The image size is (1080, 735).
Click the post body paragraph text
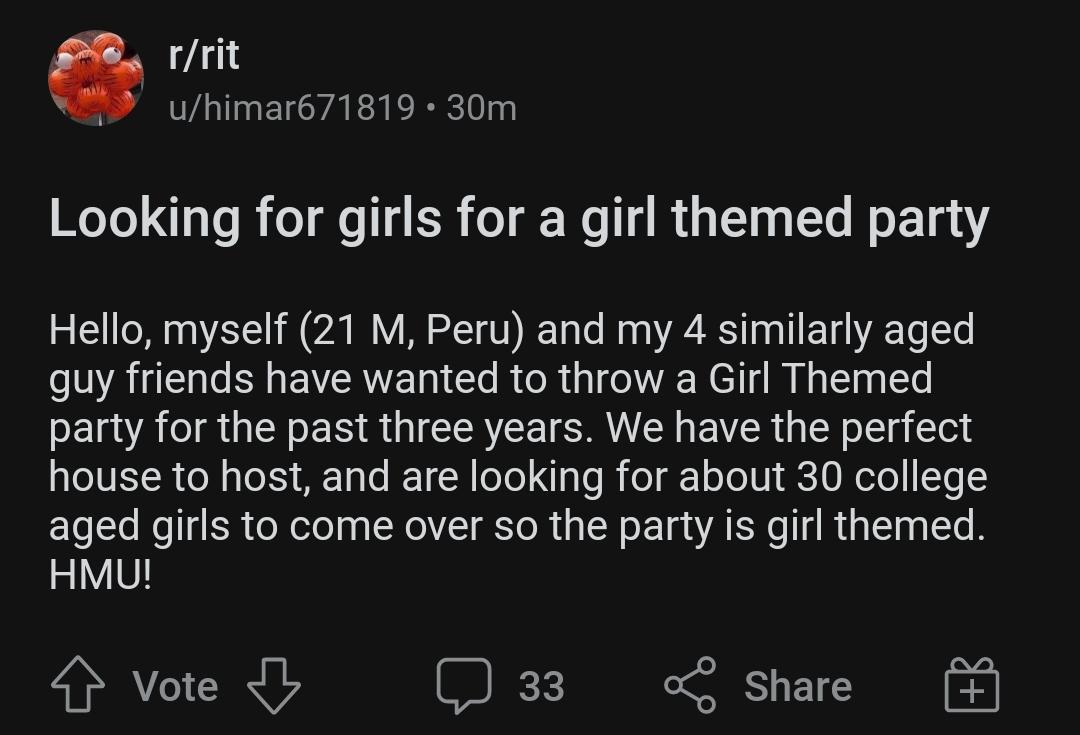tap(518, 452)
